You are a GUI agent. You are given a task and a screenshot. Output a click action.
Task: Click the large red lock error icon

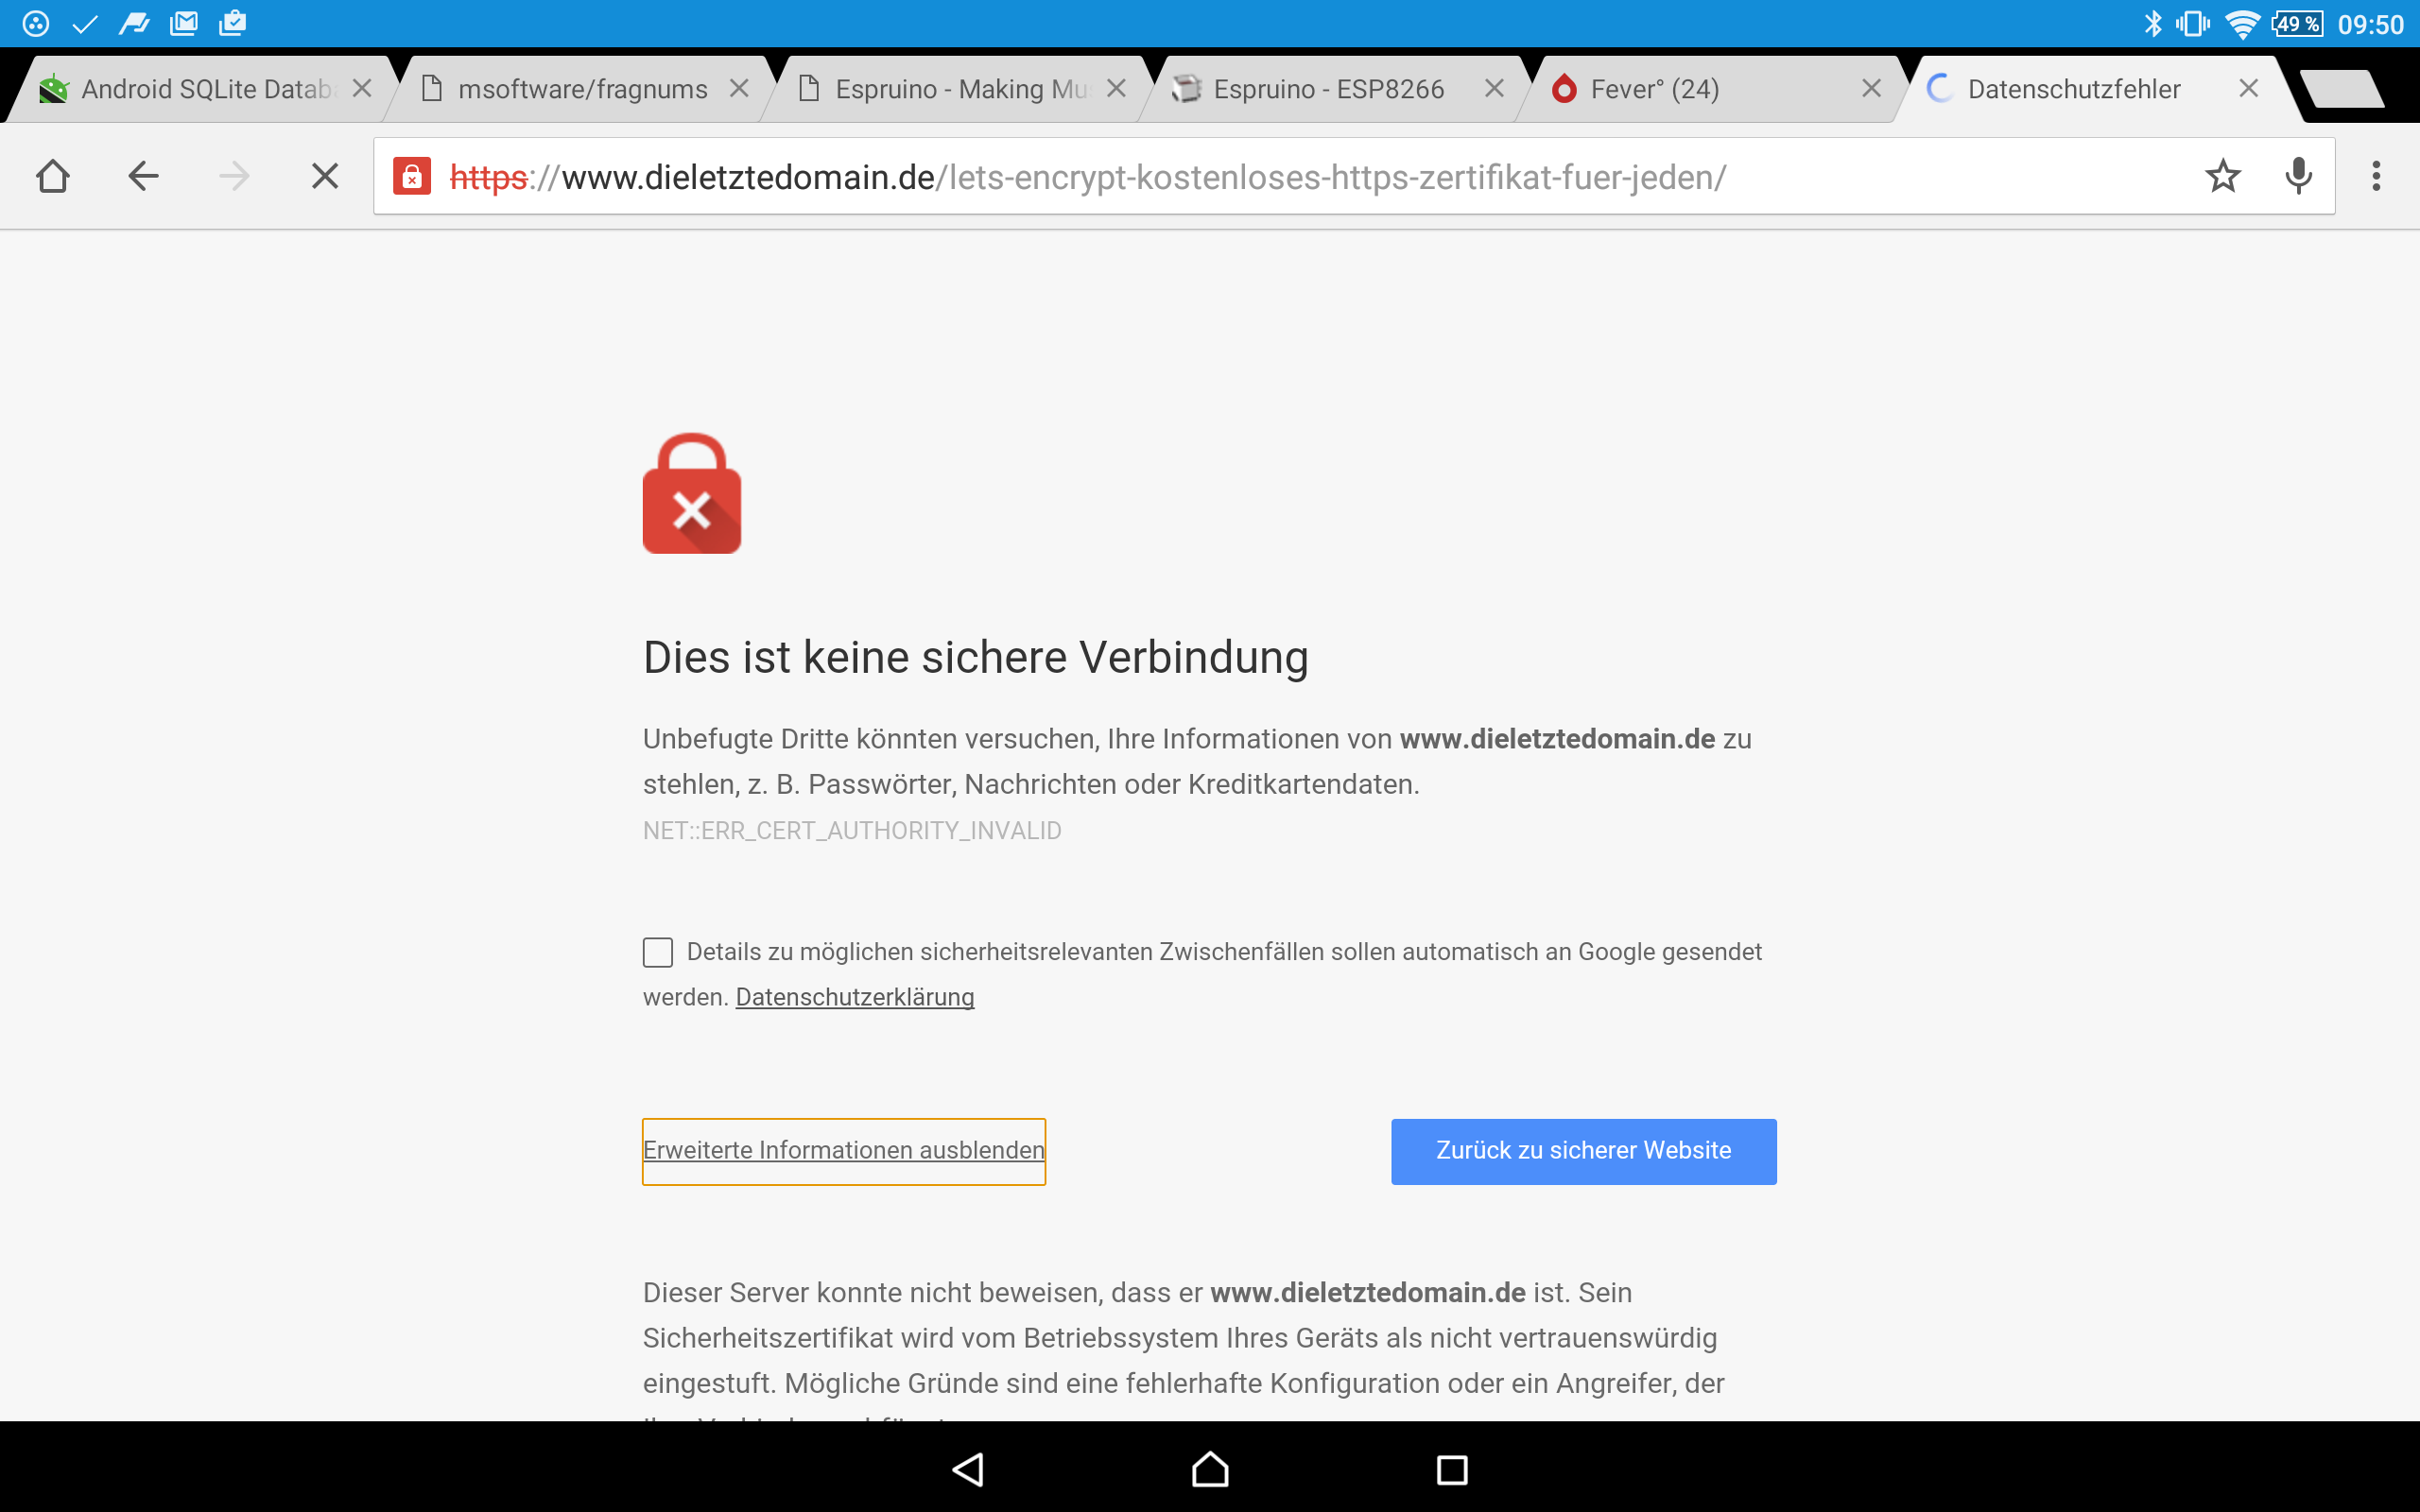(691, 493)
